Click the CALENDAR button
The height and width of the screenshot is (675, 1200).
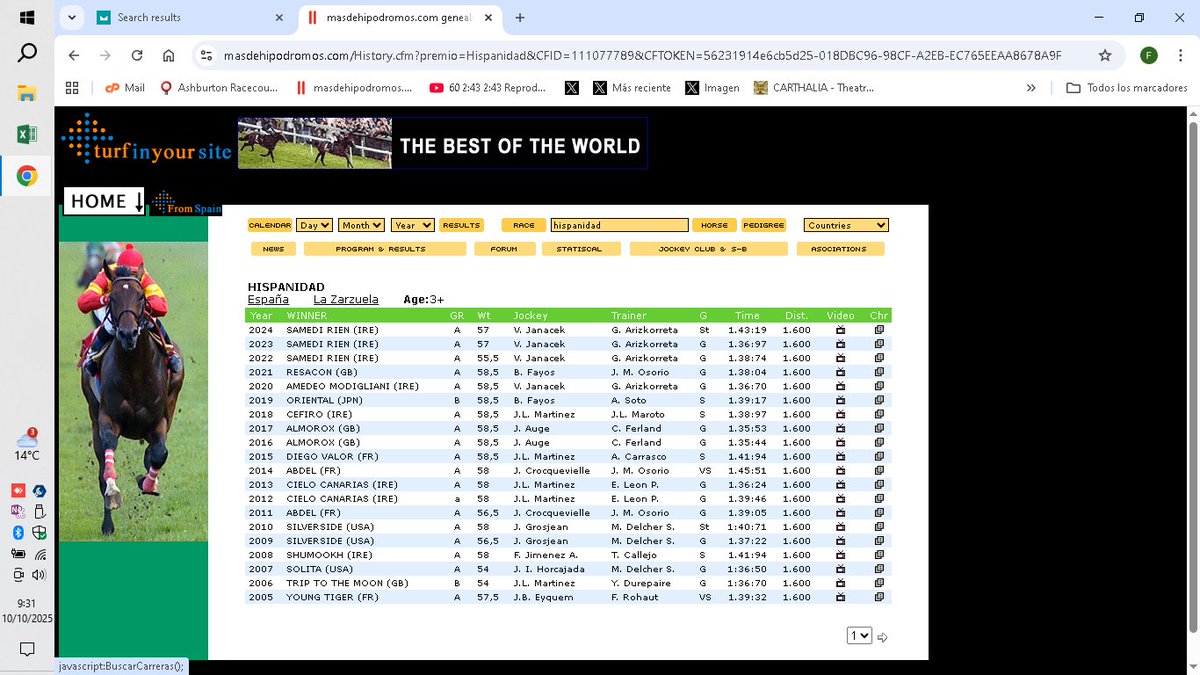pos(270,225)
